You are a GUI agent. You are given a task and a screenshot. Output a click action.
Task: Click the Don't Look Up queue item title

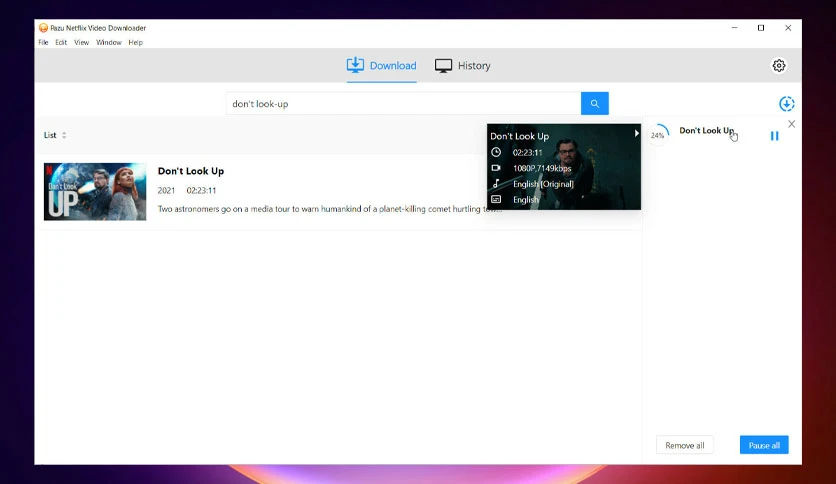706,131
